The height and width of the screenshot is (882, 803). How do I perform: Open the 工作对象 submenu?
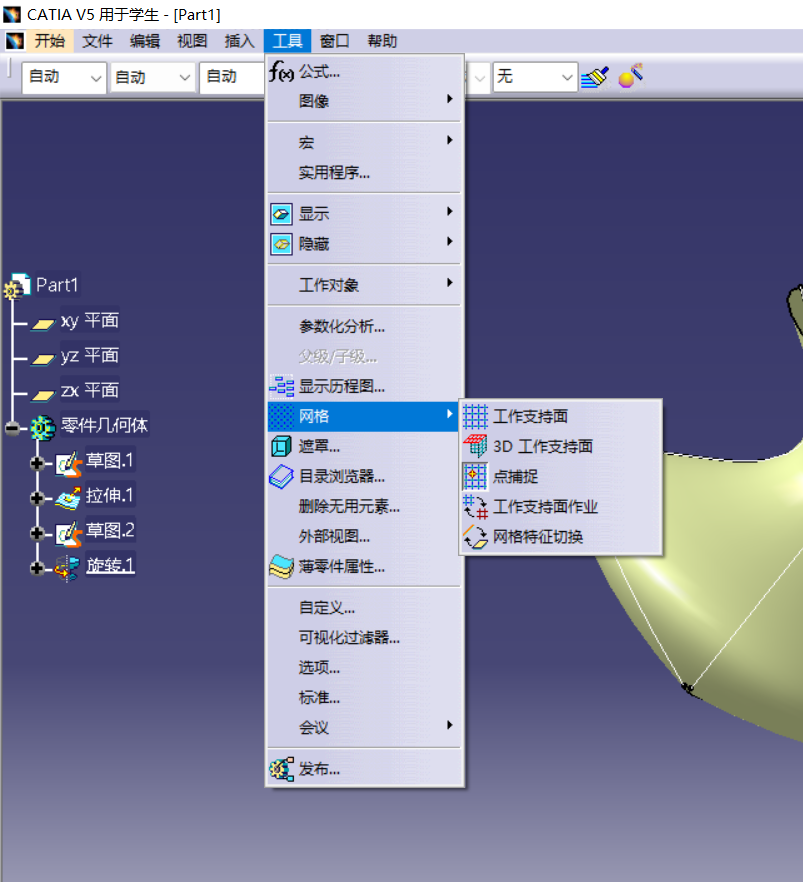point(364,285)
